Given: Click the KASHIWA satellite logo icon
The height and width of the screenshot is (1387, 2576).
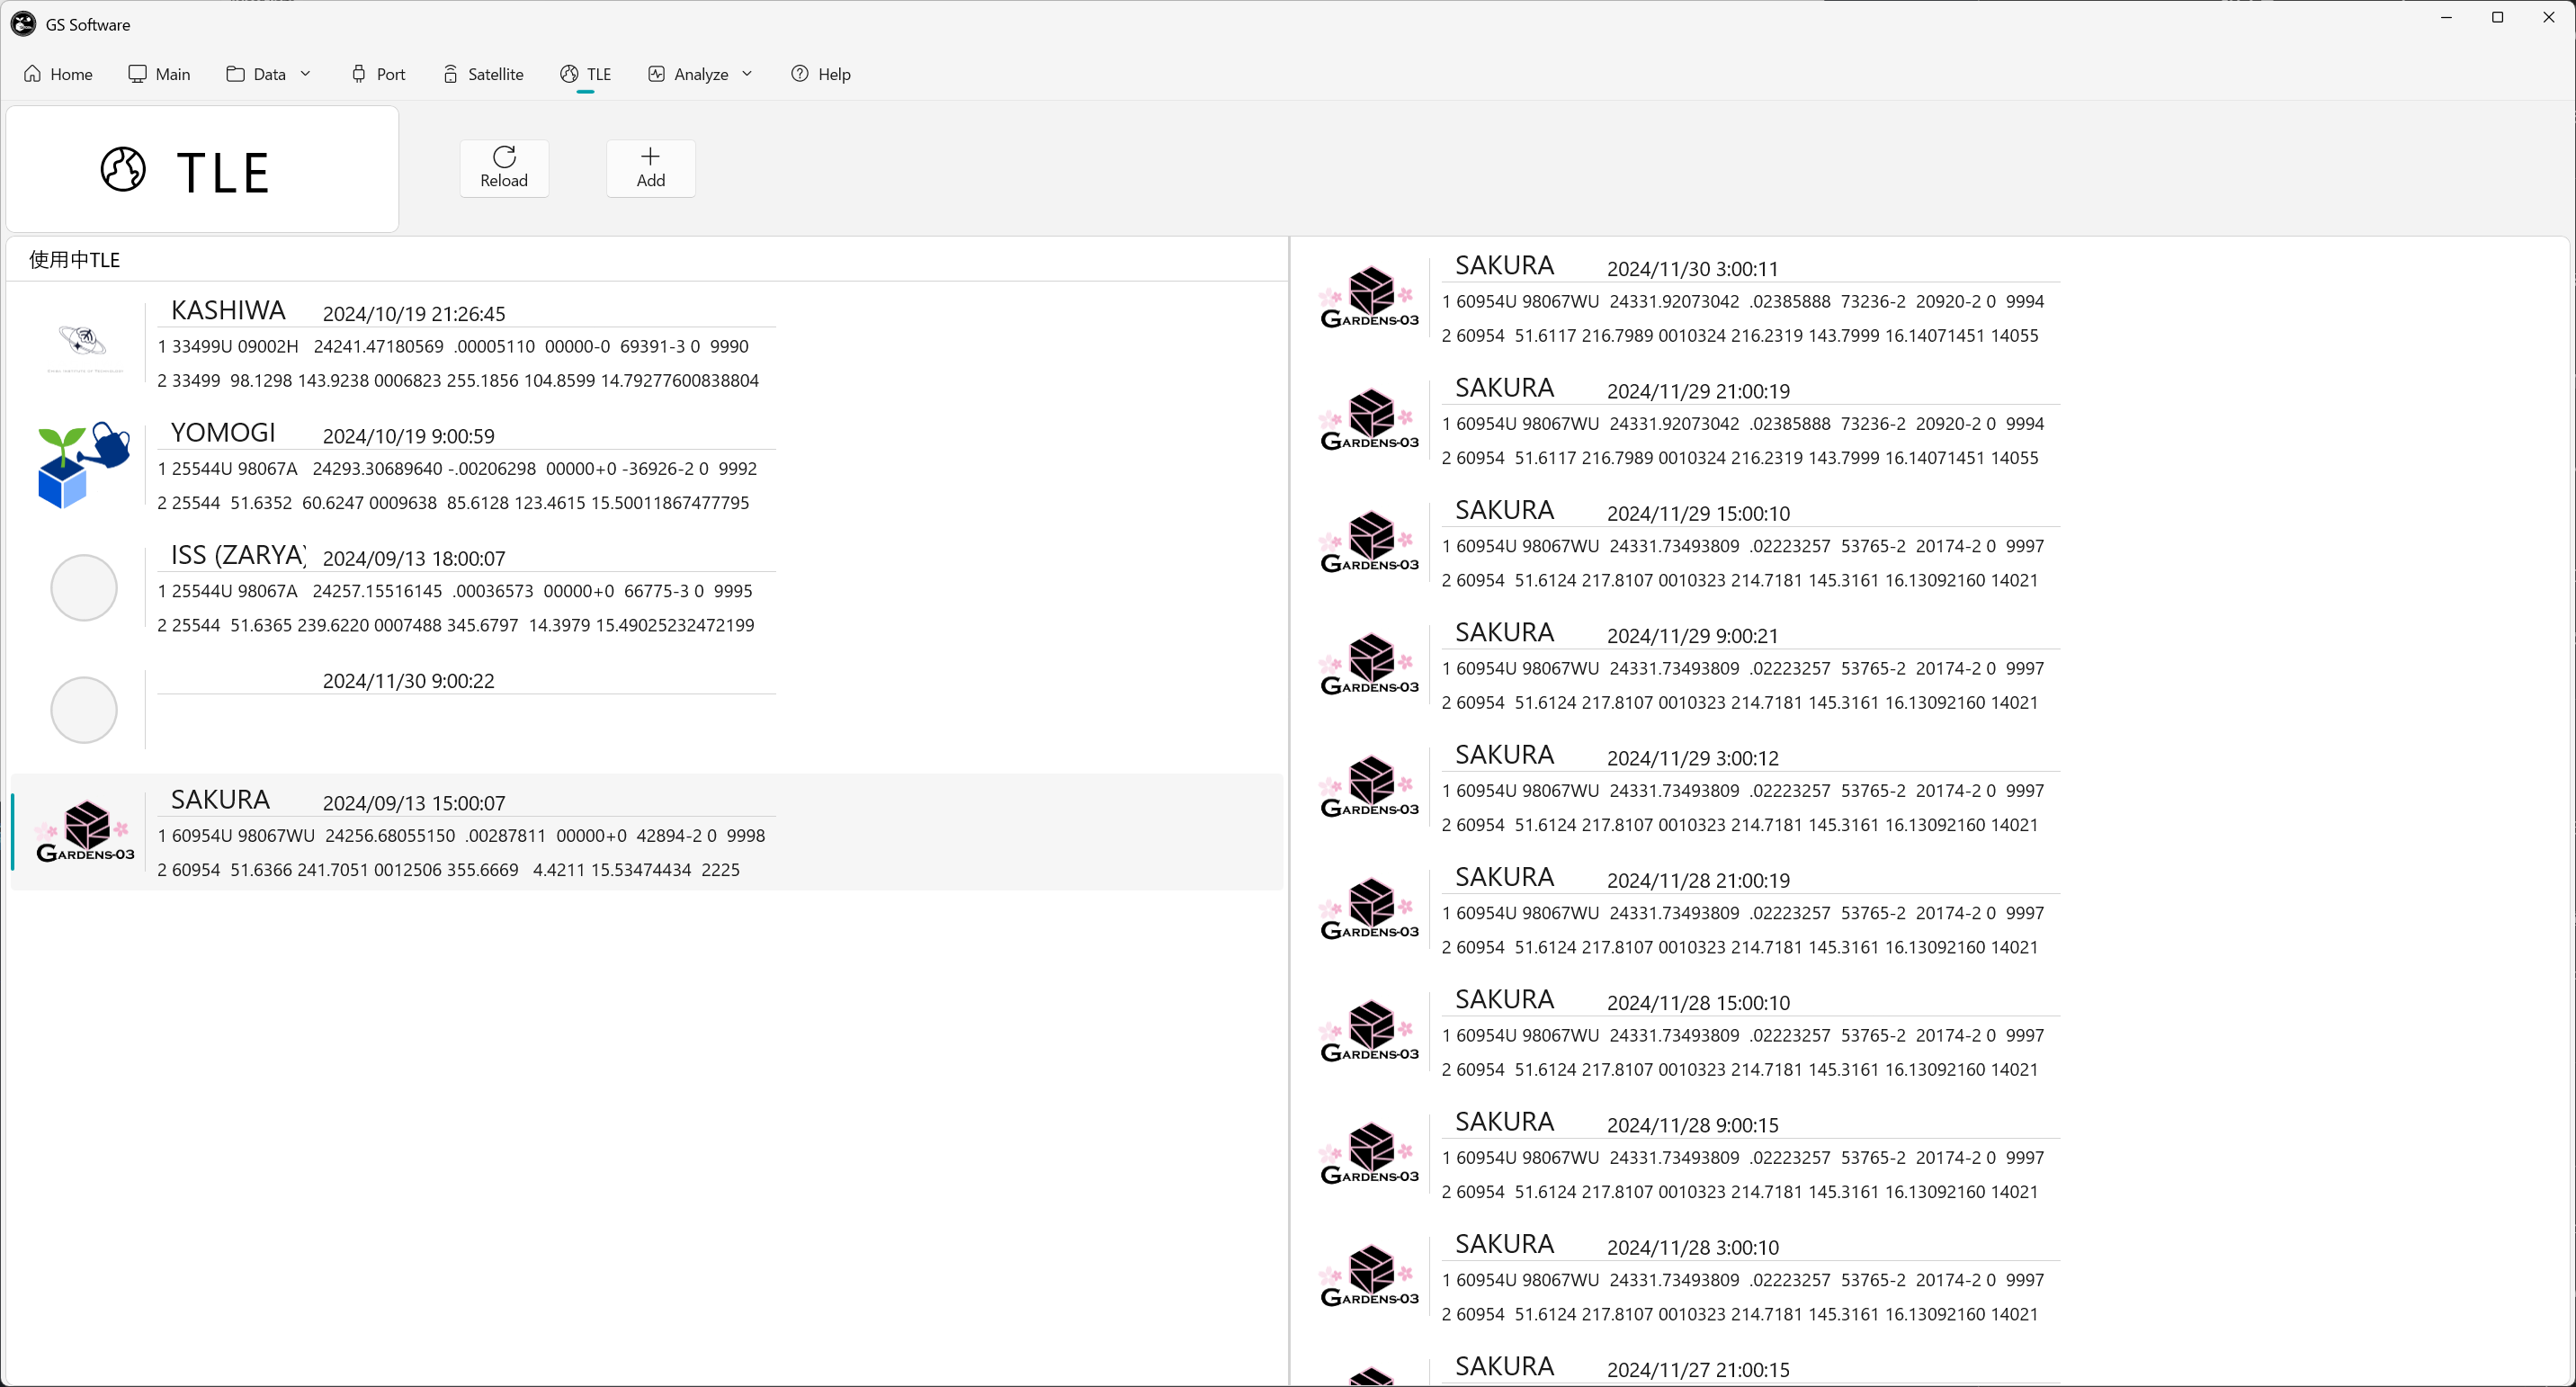Looking at the screenshot, I should point(84,343).
